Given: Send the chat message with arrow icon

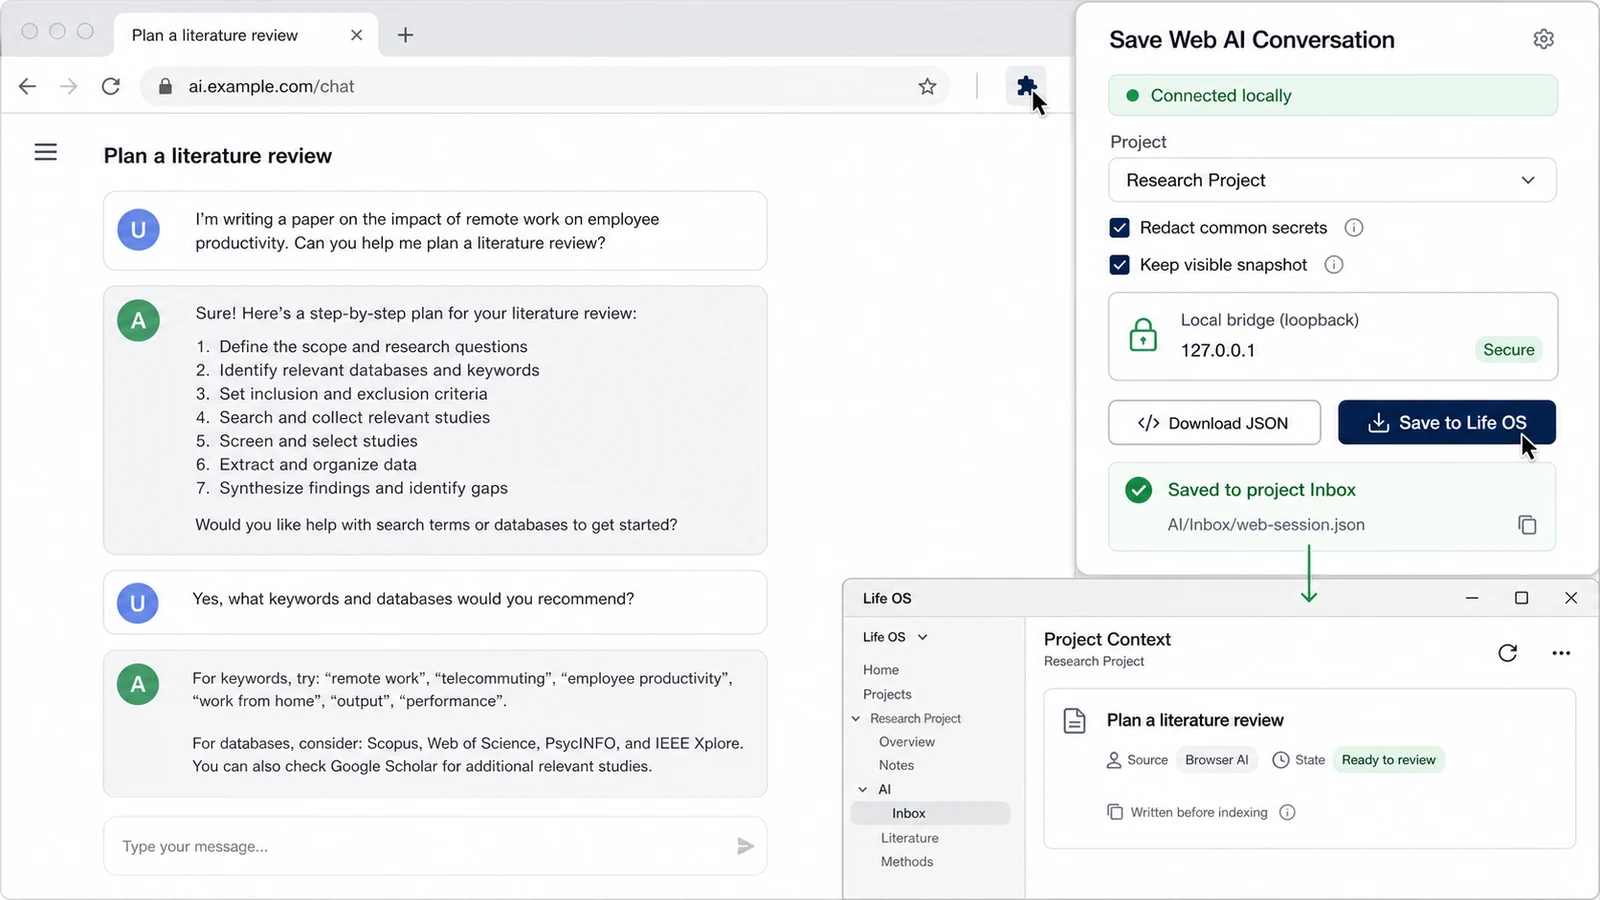Looking at the screenshot, I should [745, 846].
